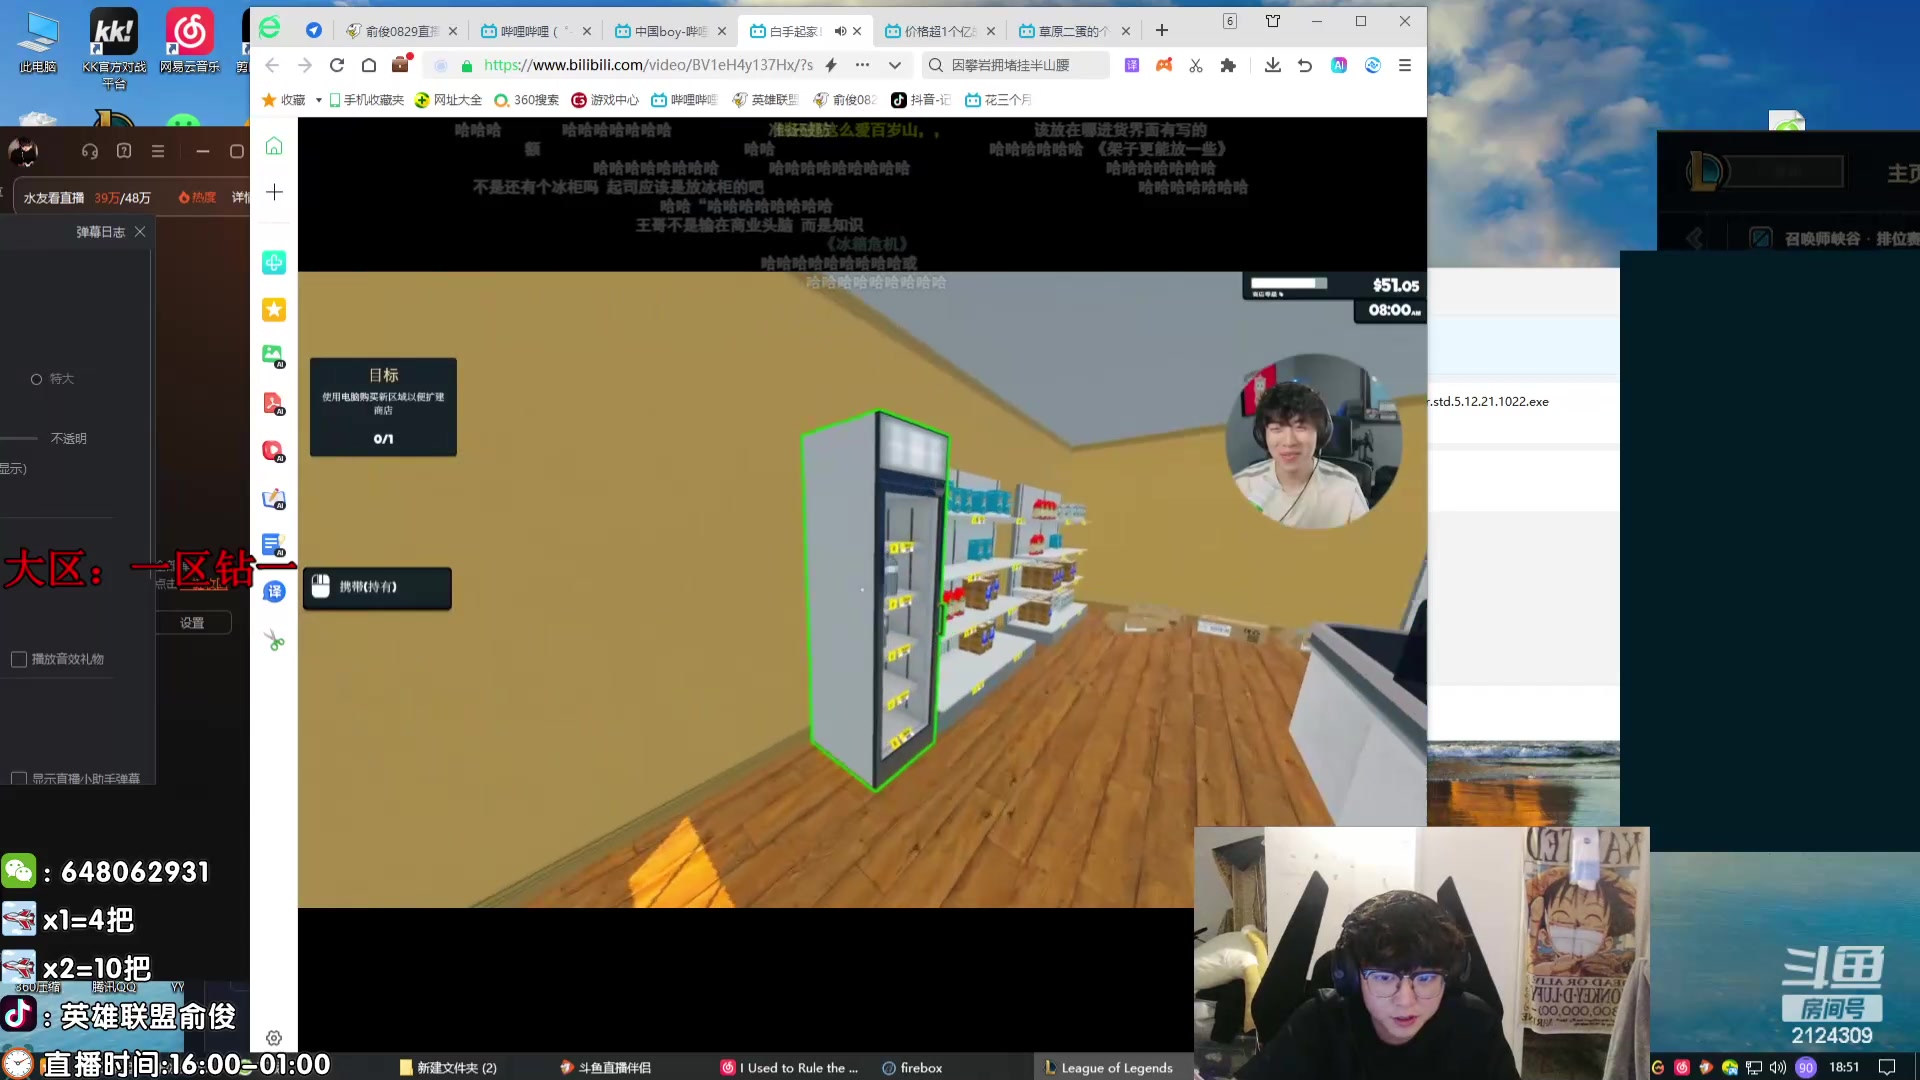Open the question mark help icon in streaming companion
This screenshot has height=1080, width=1920.
coord(124,151)
